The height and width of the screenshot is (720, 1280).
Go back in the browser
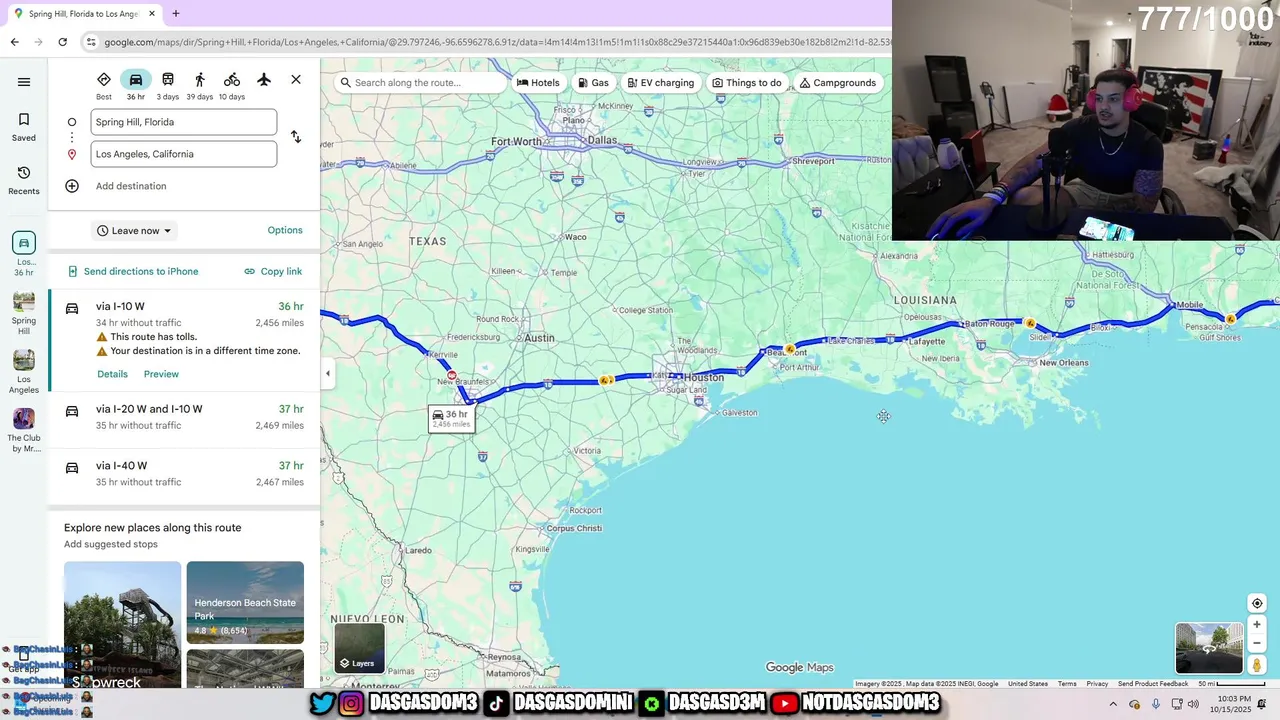click(x=14, y=42)
